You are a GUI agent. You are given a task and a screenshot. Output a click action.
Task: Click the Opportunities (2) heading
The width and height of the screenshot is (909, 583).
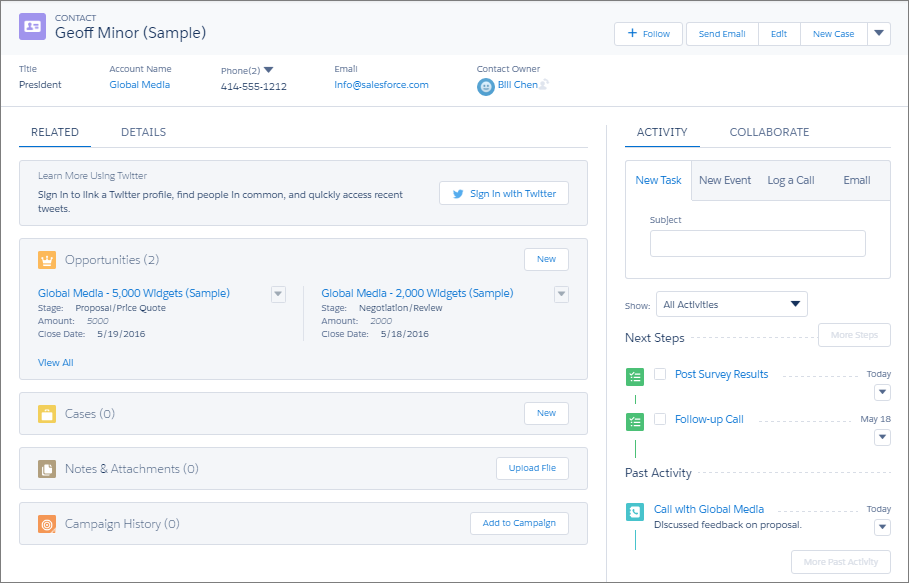[112, 260]
